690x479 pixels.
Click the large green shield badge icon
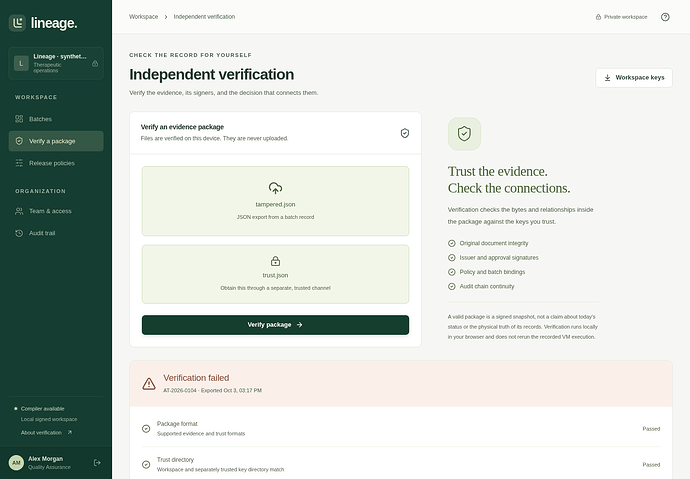click(x=464, y=134)
